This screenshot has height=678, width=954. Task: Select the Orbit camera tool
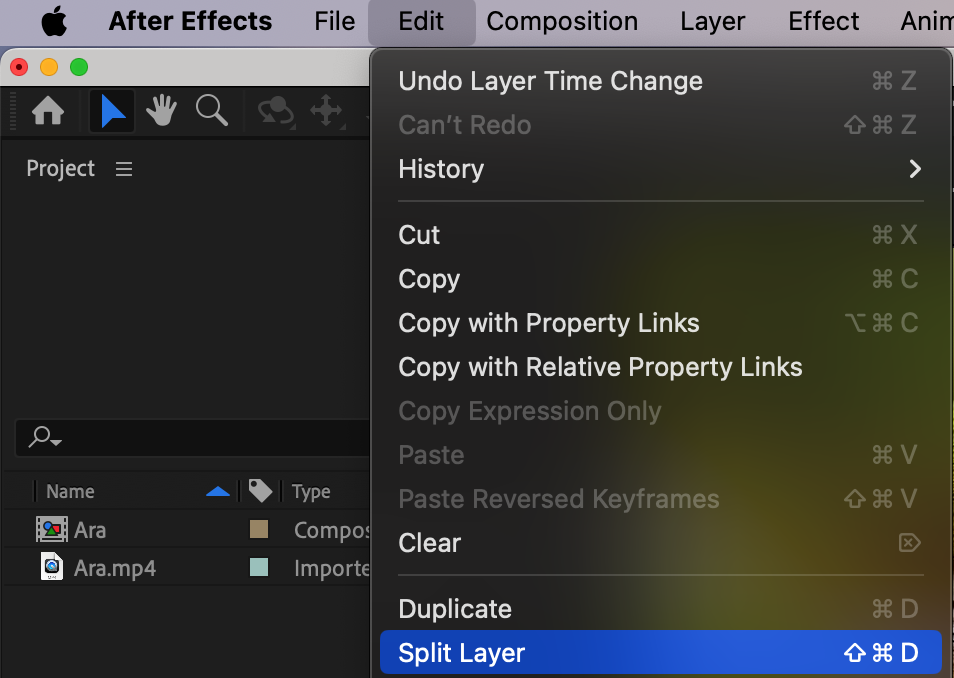tap(276, 111)
